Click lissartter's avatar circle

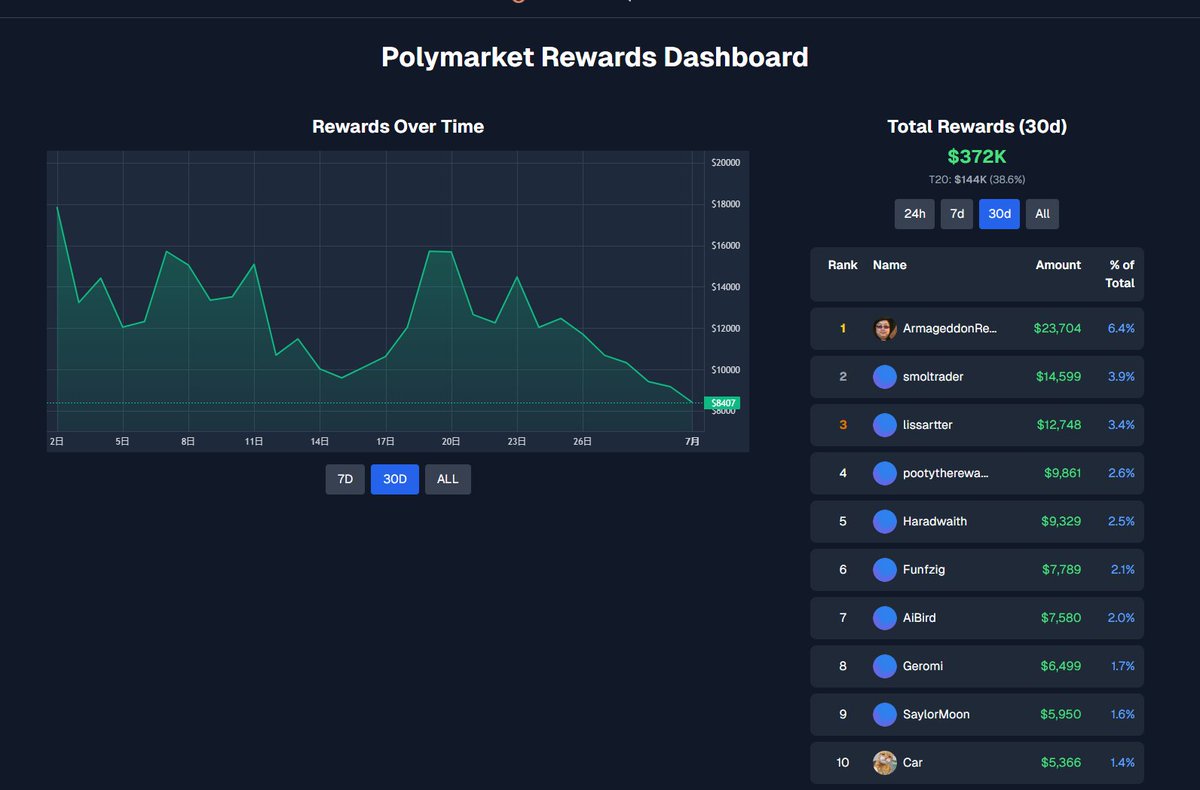[x=884, y=425]
